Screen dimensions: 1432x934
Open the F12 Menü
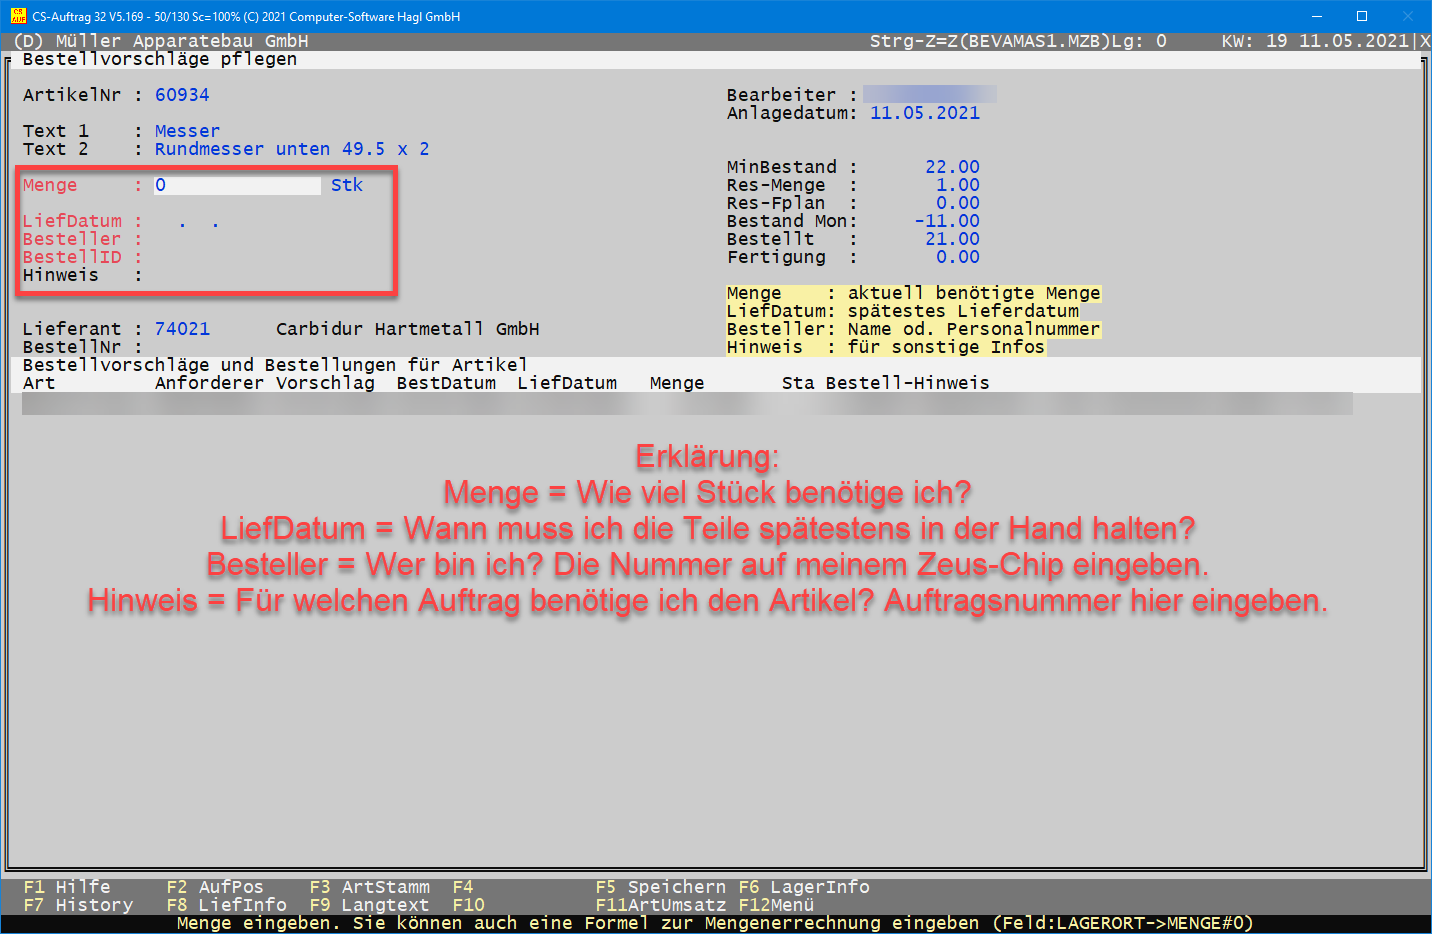coord(776,905)
